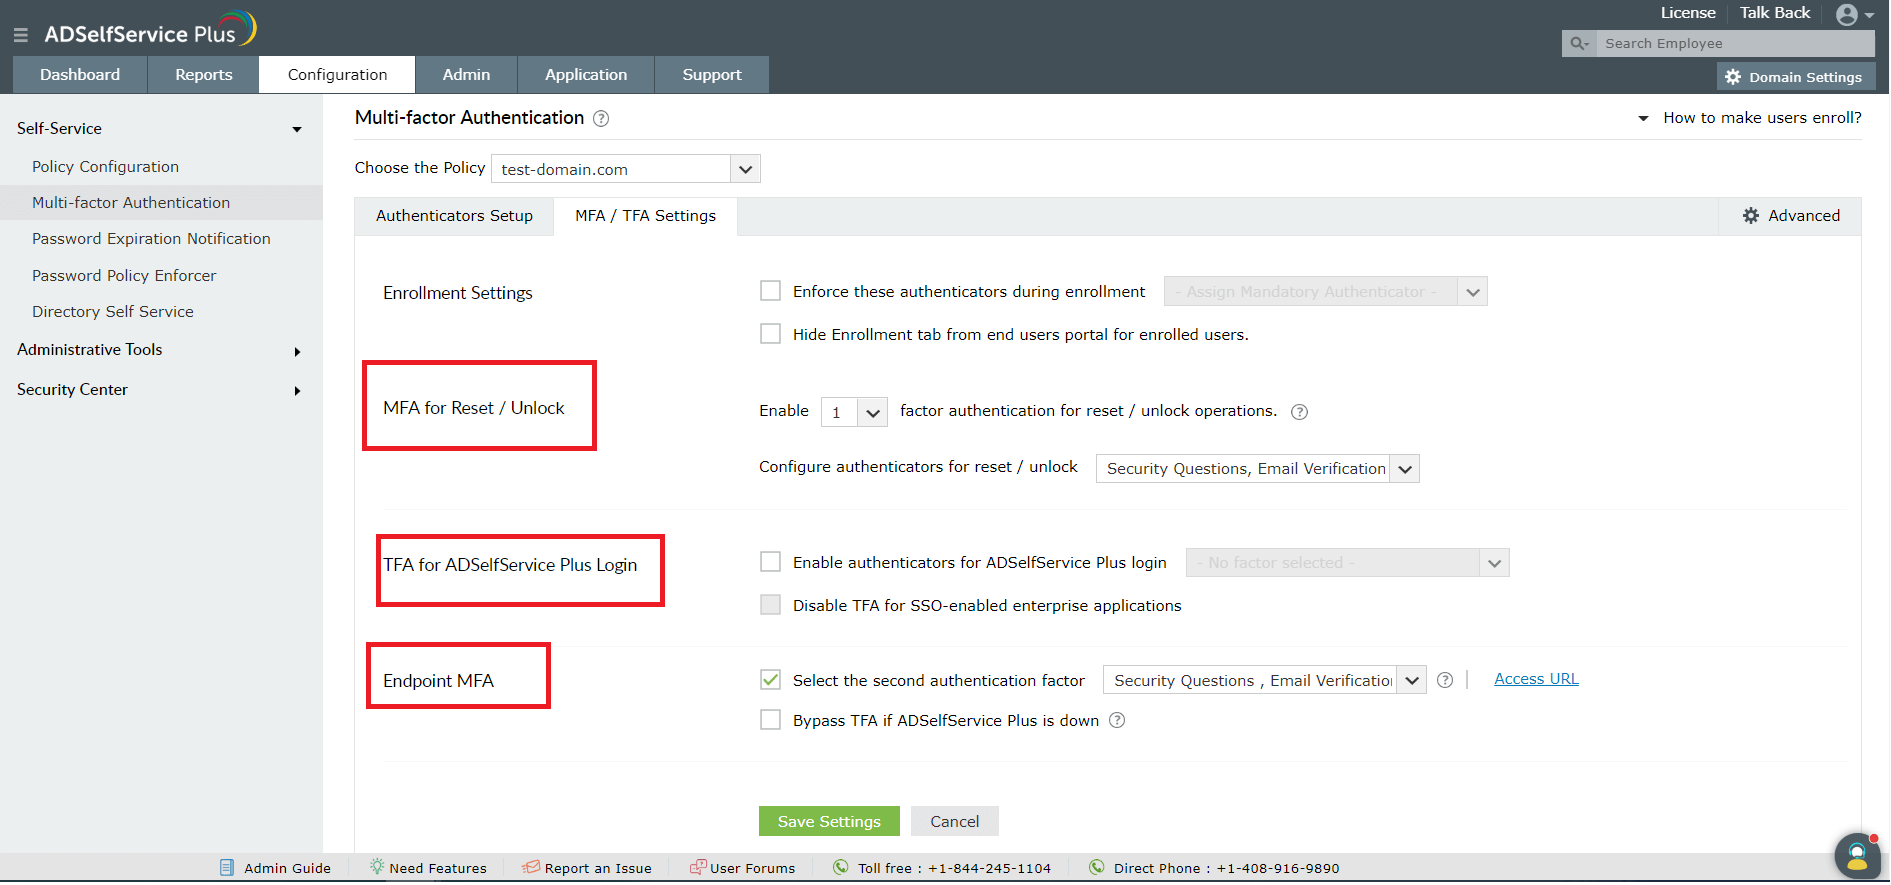Viewport: 1891px width, 885px height.
Task: Open the Choose the Policy dropdown
Action: 626,169
